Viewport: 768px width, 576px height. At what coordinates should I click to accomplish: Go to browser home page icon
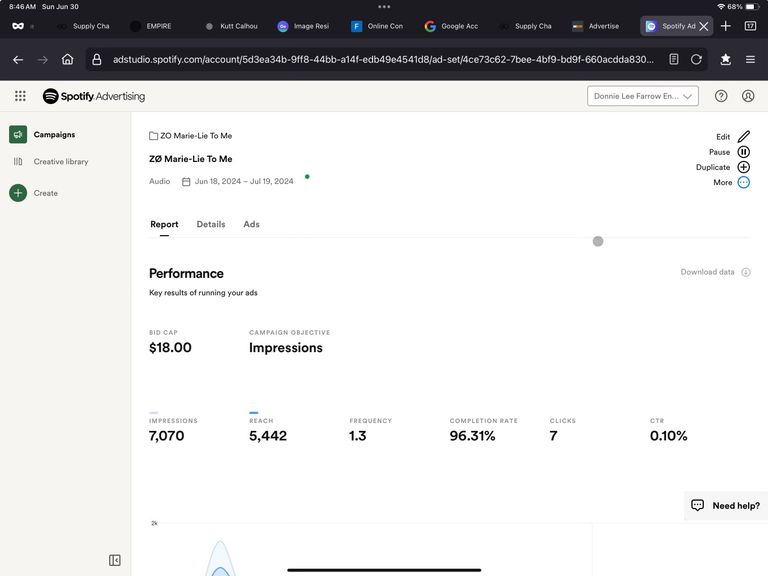coord(67,59)
